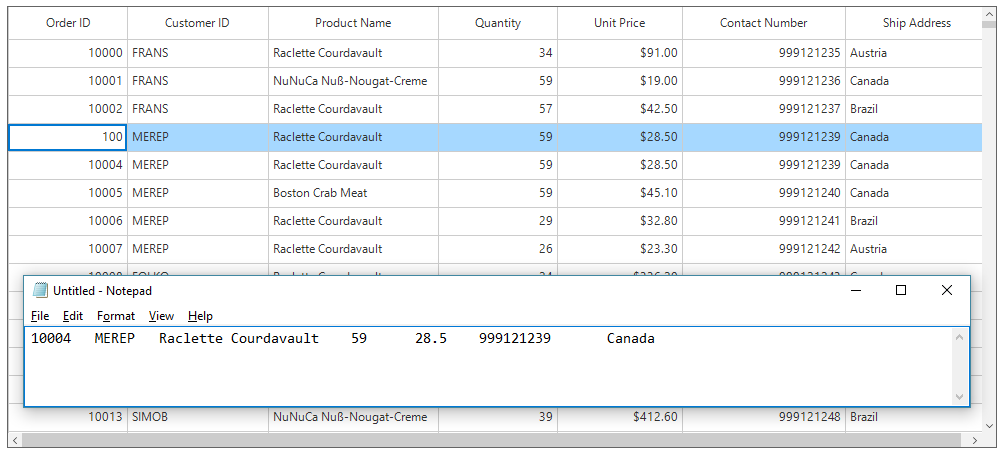Viewport: 1001px width, 449px height.
Task: Minimize the Notepad window
Action: (x=856, y=291)
